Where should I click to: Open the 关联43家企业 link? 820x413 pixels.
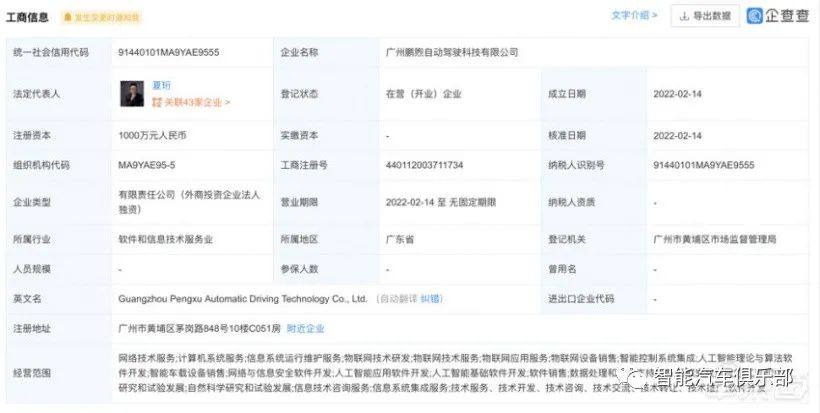coord(196,102)
